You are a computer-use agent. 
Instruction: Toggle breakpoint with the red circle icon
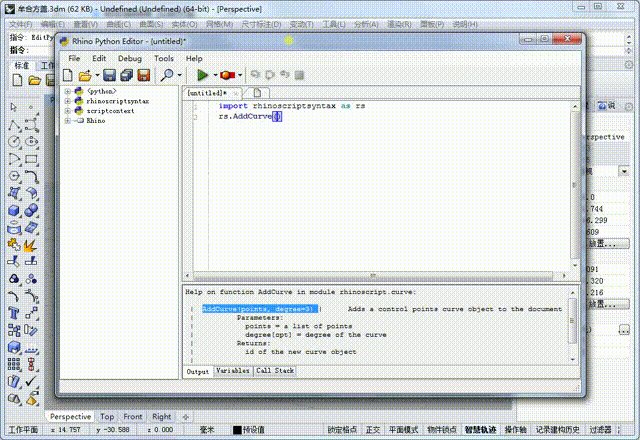[227, 75]
